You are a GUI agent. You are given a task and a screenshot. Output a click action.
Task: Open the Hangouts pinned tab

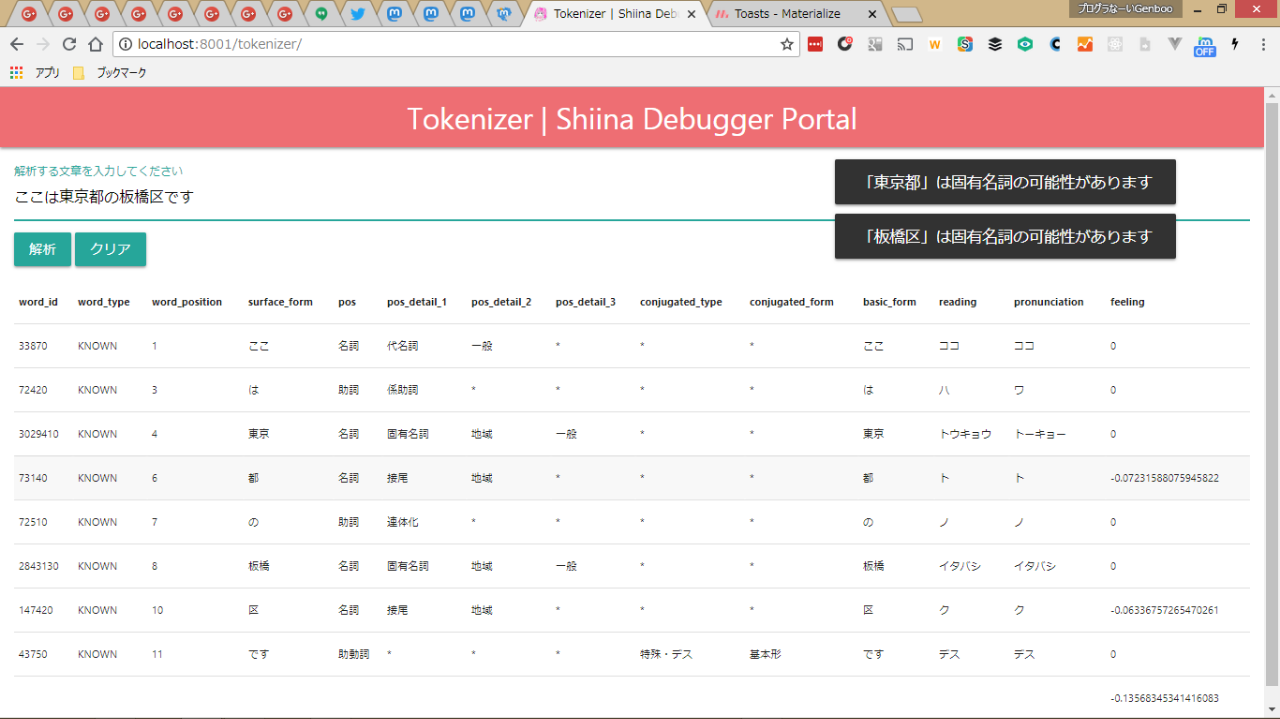(x=321, y=14)
